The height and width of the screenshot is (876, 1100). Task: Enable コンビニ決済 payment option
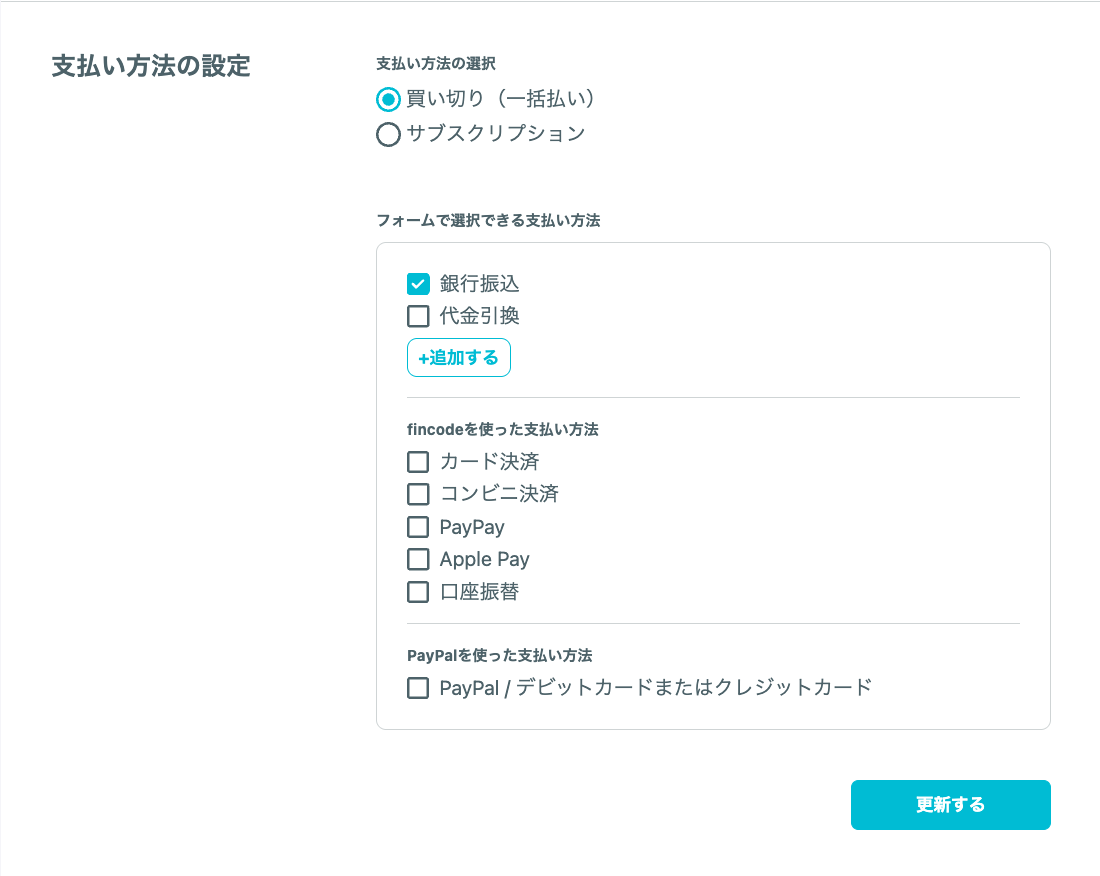coord(418,494)
